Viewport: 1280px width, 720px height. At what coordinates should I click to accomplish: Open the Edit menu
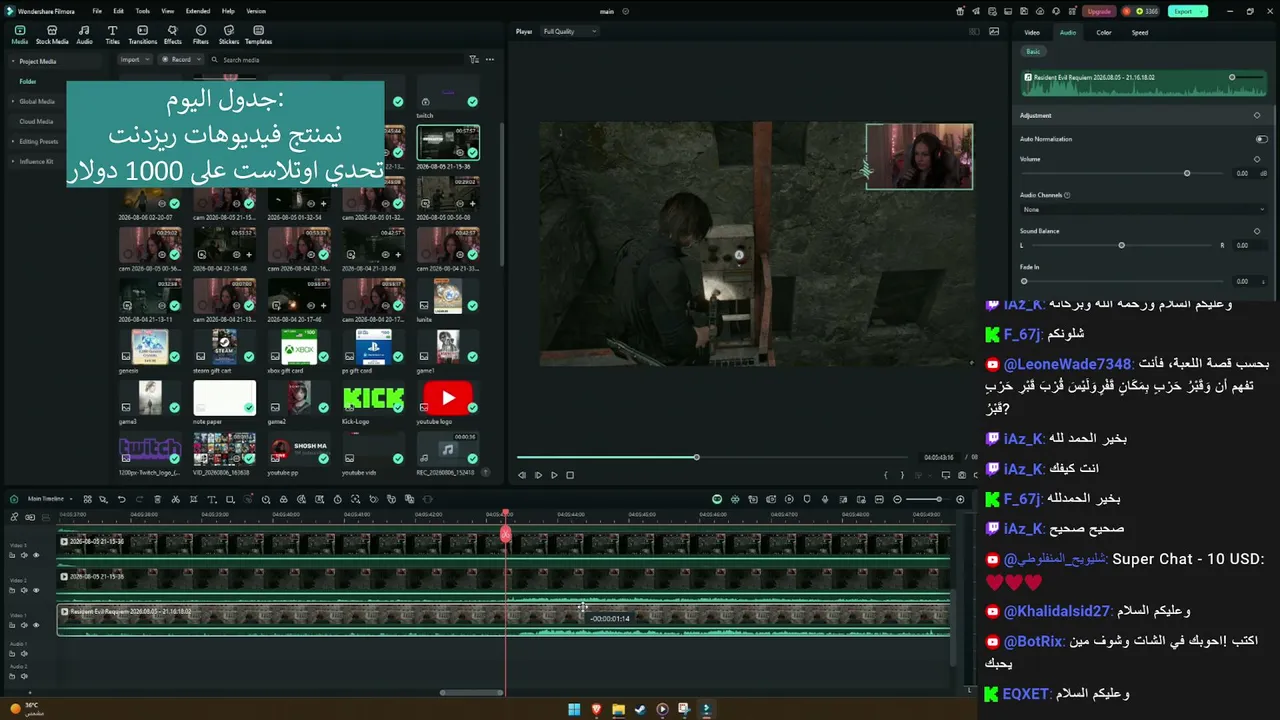tap(119, 11)
